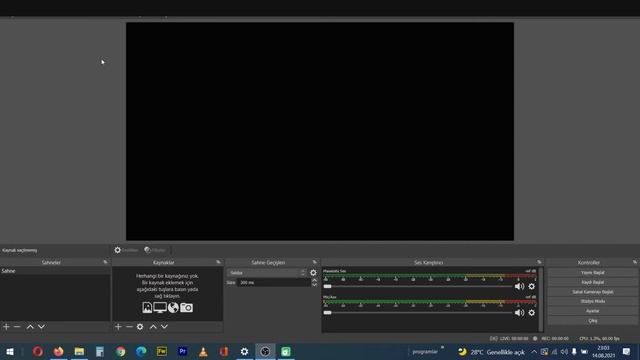
Task: Open scene transition settings gear
Action: pyautogui.click(x=313, y=273)
